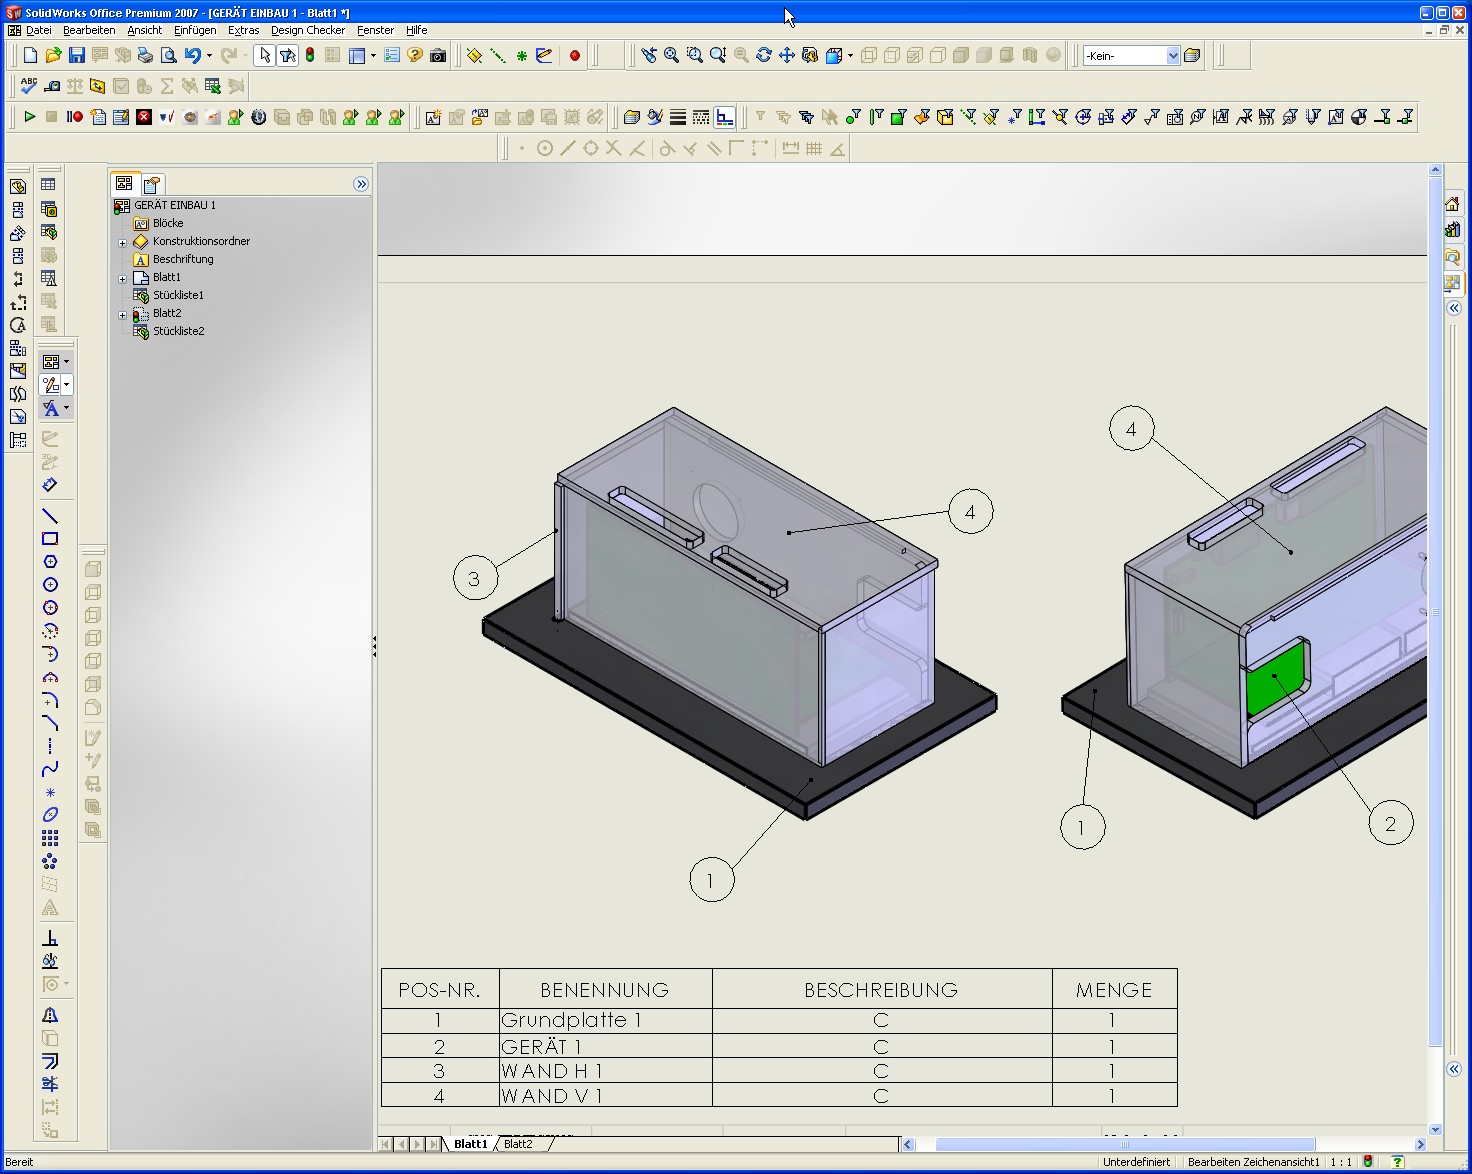Switch to the Blatt2 sheet tab

coord(518,1144)
